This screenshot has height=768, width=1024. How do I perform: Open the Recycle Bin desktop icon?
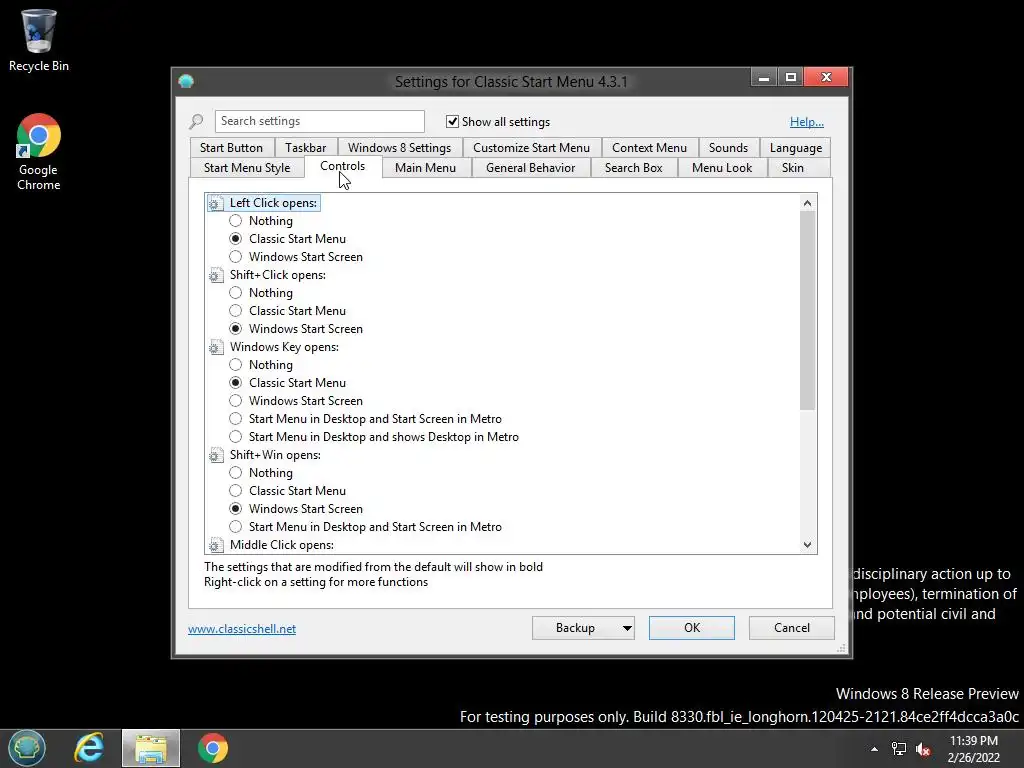pos(39,39)
